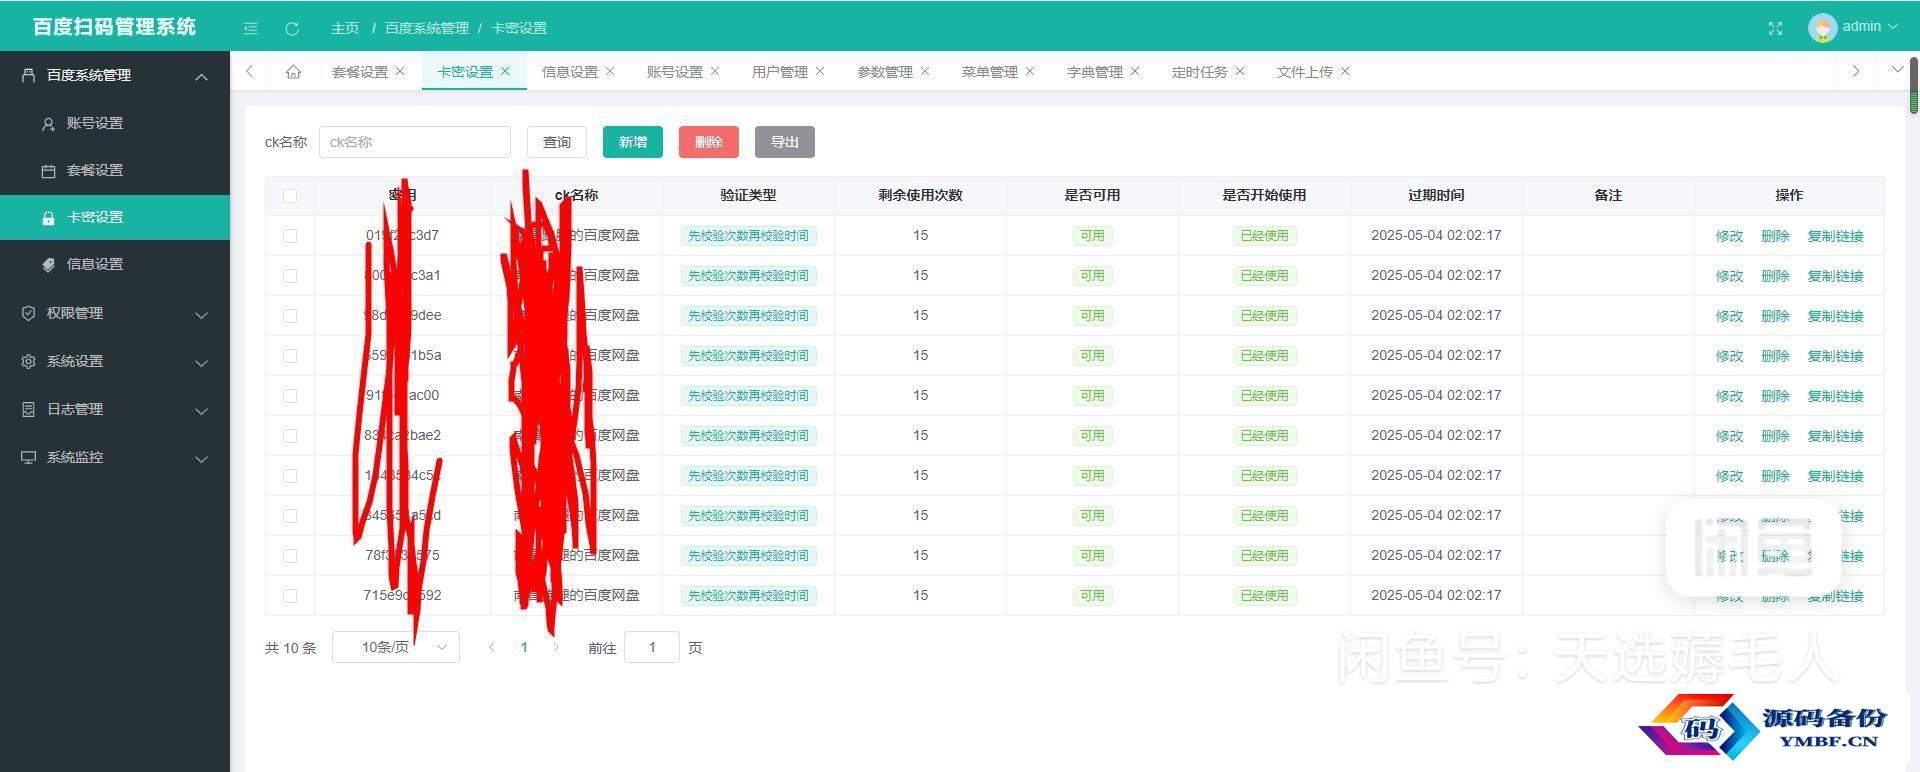Close the 信息设置 tab
Screen dimensions: 1920x772
coord(610,71)
